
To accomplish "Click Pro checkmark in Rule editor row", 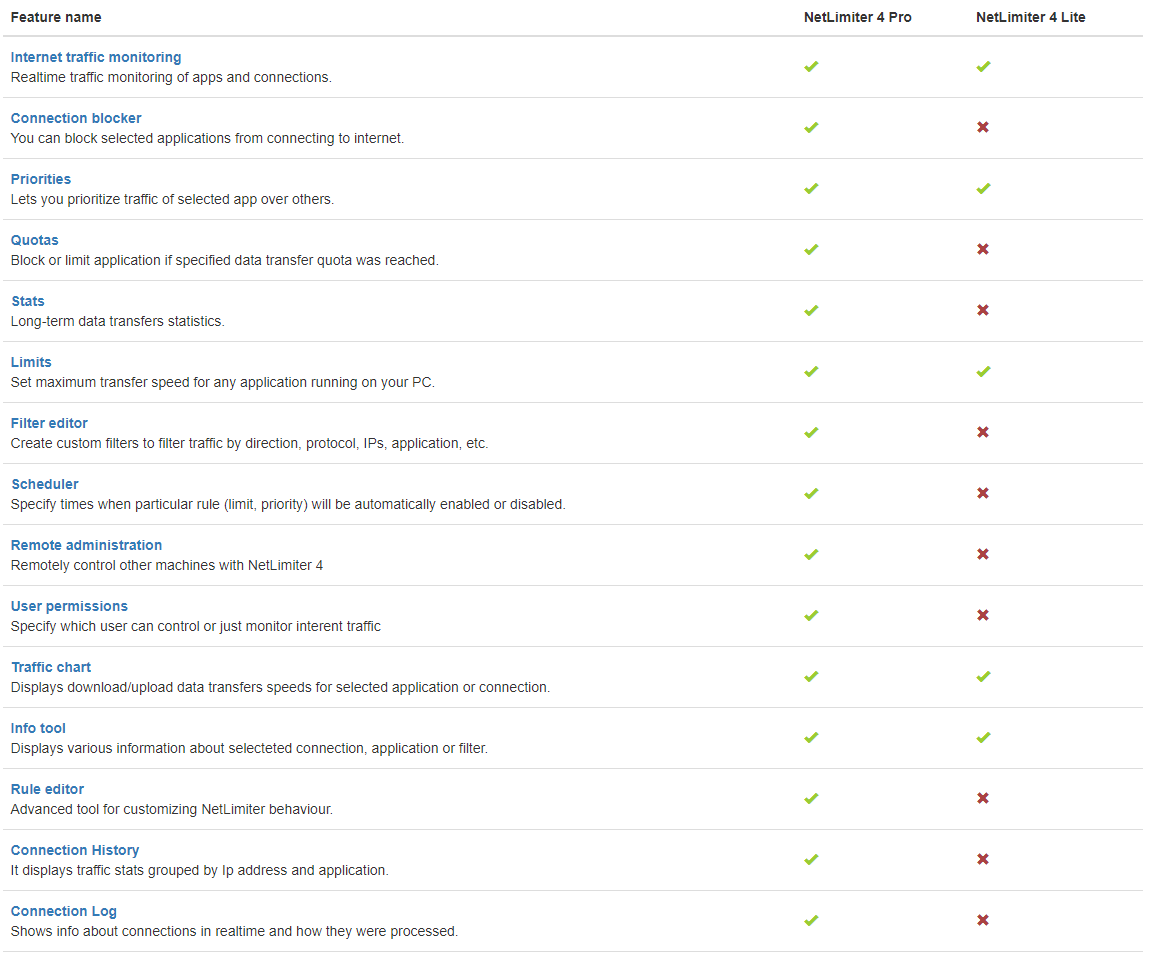I will click(x=811, y=799).
